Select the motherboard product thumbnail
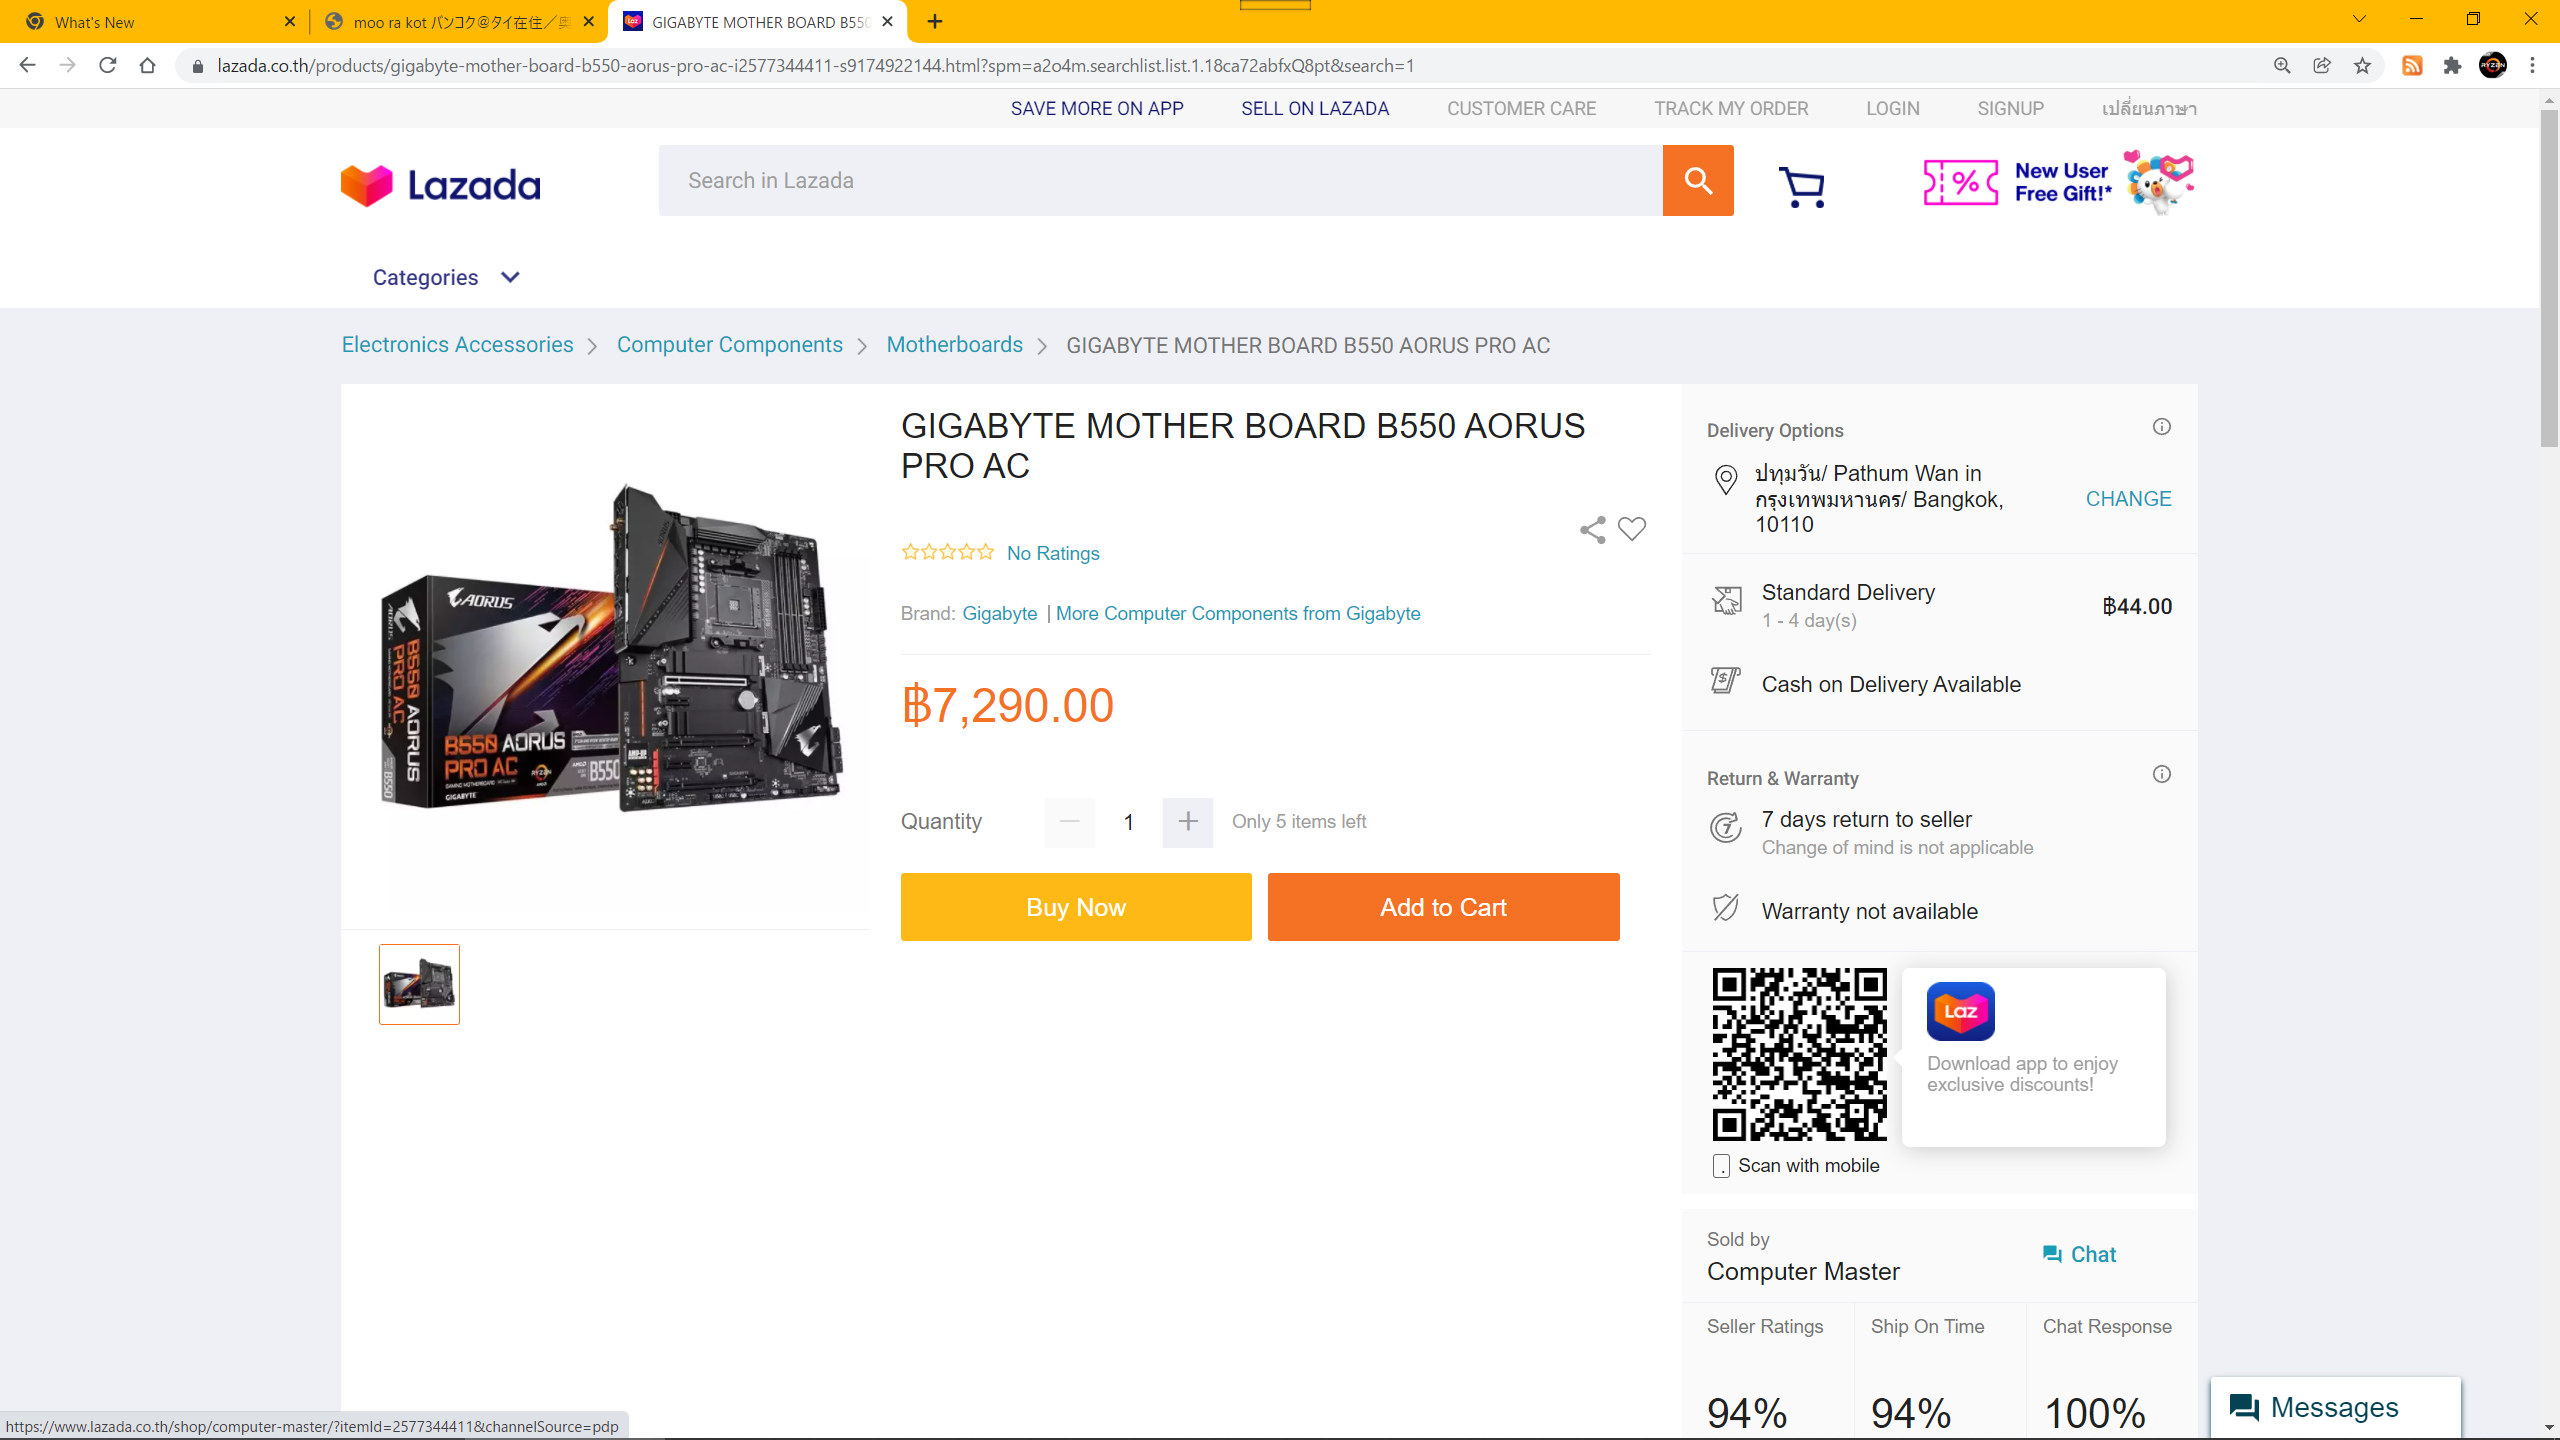Viewport: 2560px width, 1440px height. tap(419, 984)
